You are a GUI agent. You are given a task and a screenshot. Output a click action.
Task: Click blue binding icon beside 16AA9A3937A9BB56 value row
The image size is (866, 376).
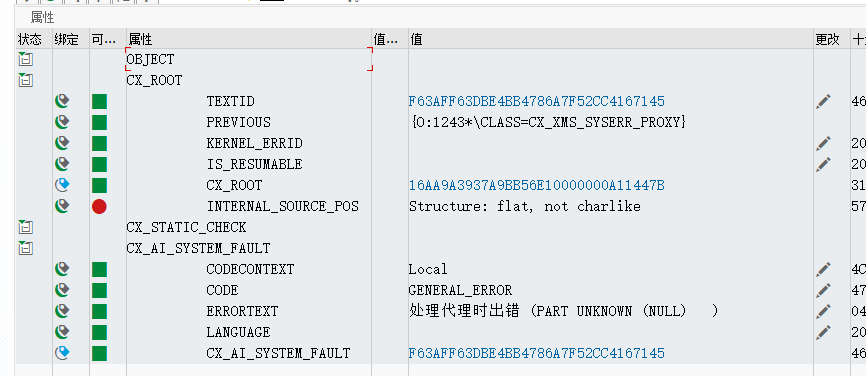(62, 185)
